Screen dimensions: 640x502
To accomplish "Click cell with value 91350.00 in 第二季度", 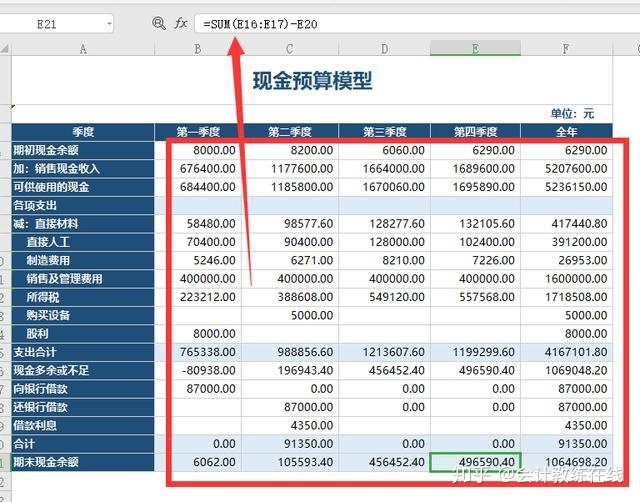I will pyautogui.click(x=290, y=444).
